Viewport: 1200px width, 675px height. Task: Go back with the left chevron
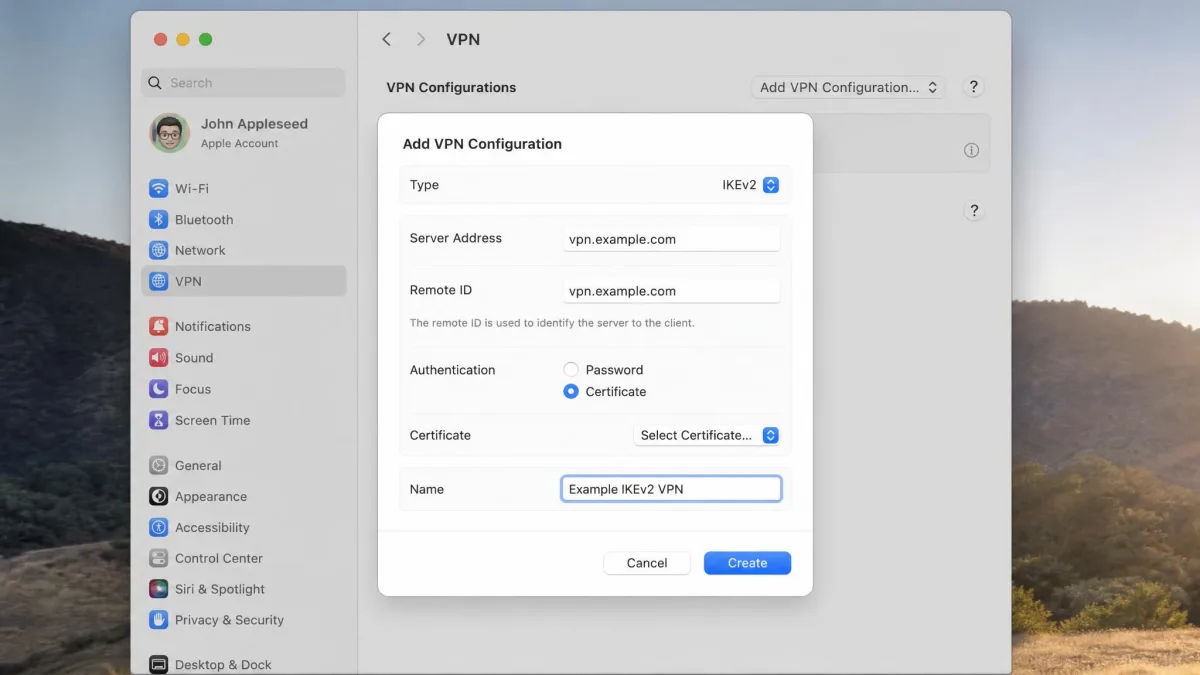[x=386, y=39]
